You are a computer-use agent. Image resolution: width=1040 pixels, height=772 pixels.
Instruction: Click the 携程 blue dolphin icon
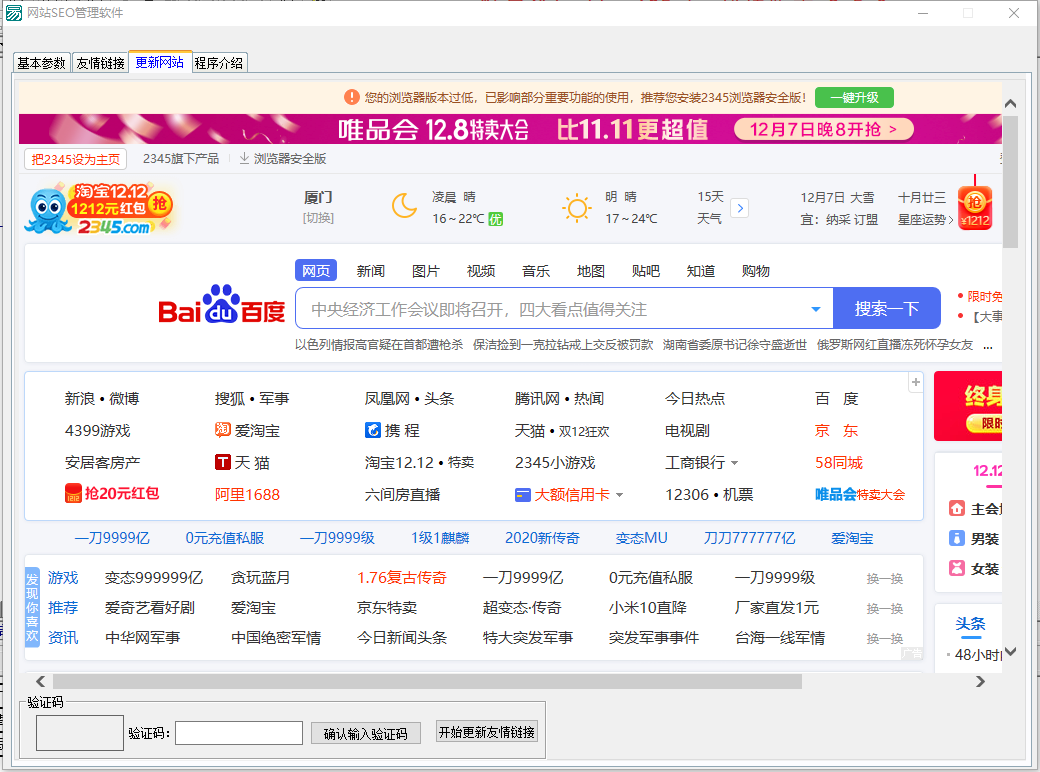coord(373,430)
